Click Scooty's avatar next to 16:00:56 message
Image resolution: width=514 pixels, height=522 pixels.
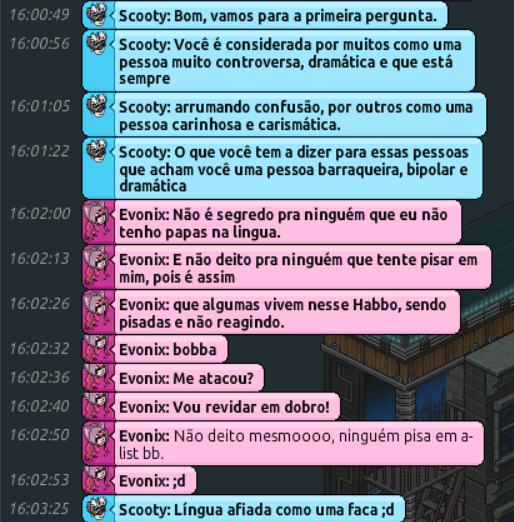[97, 43]
